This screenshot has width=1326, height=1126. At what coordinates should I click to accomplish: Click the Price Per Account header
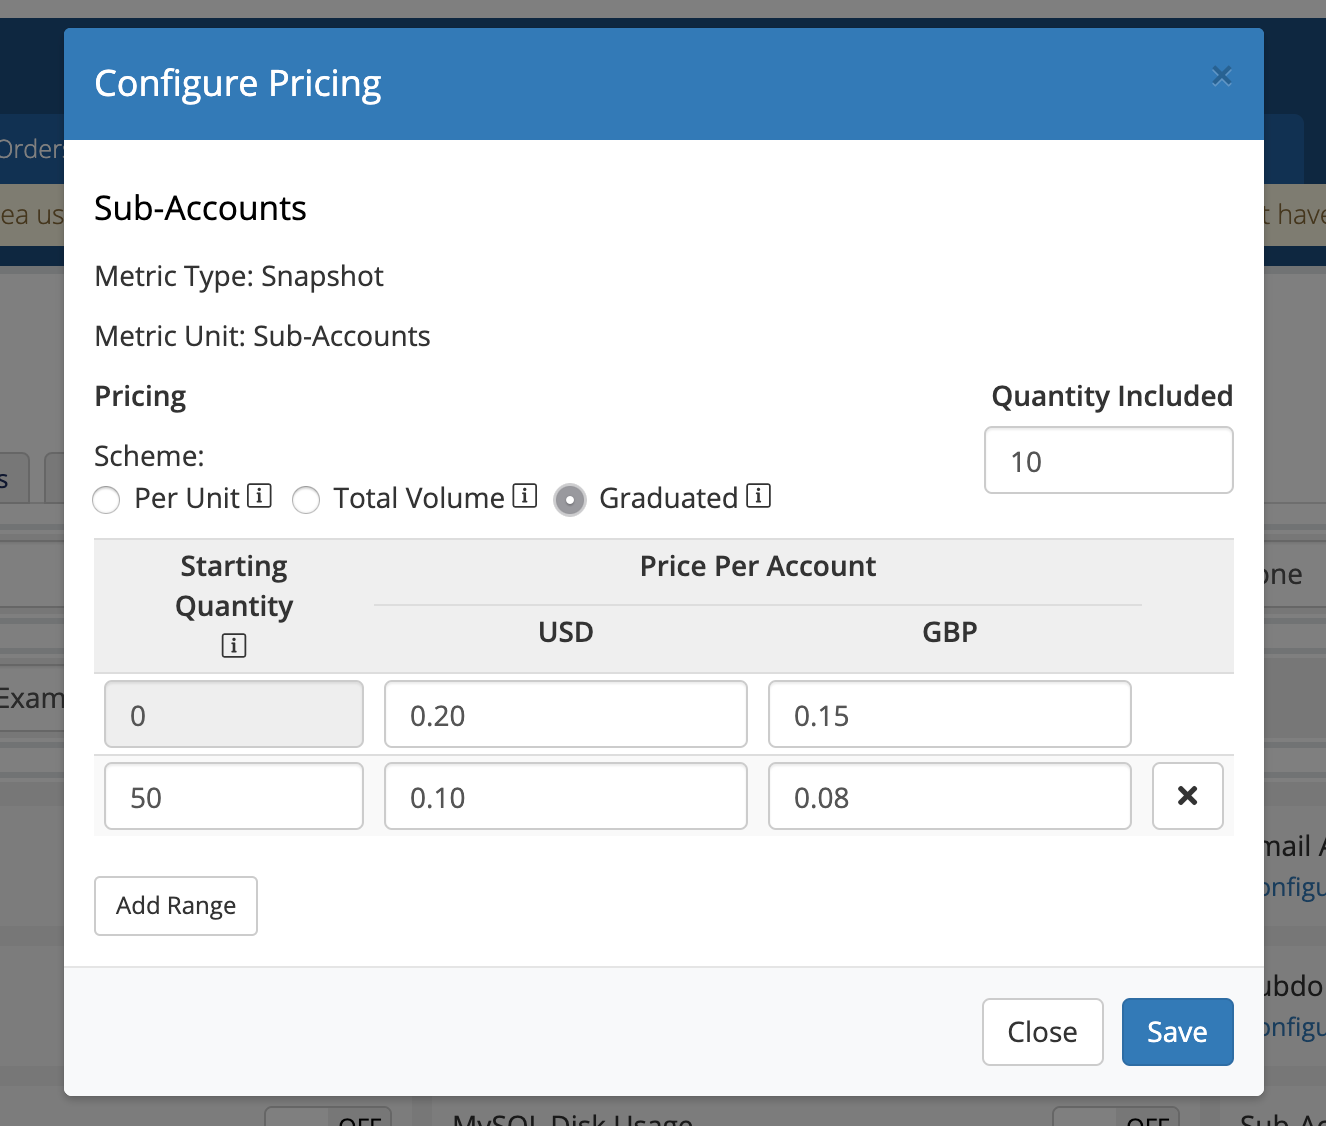coord(758,566)
